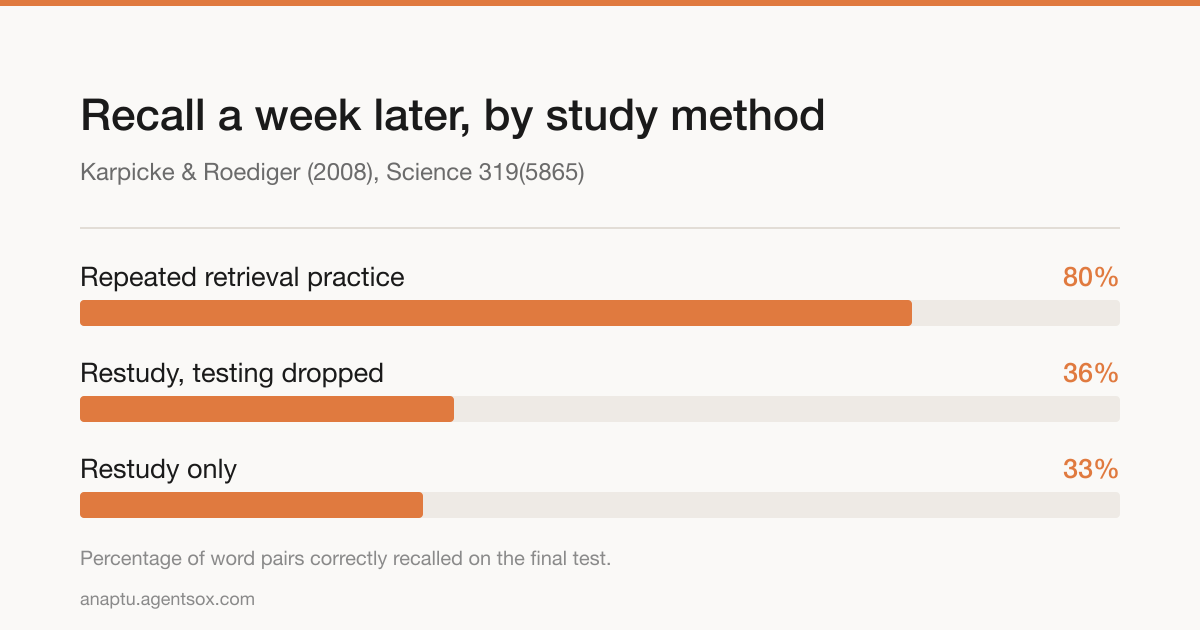Click the divider line under the subtitle
Viewport: 1200px width, 630px height.
click(600, 228)
